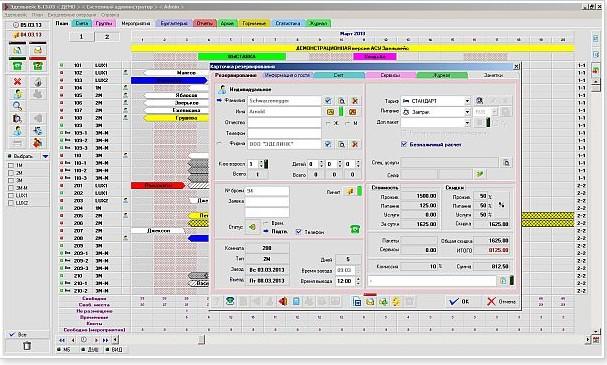Image resolution: width=607 pixels, height=365 pixels.
Task: Toggle the Телефон checkbox
Action: pos(298,232)
